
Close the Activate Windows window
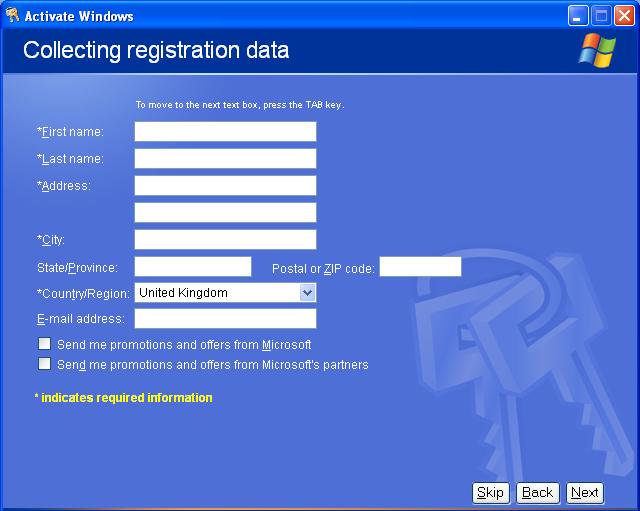[623, 15]
